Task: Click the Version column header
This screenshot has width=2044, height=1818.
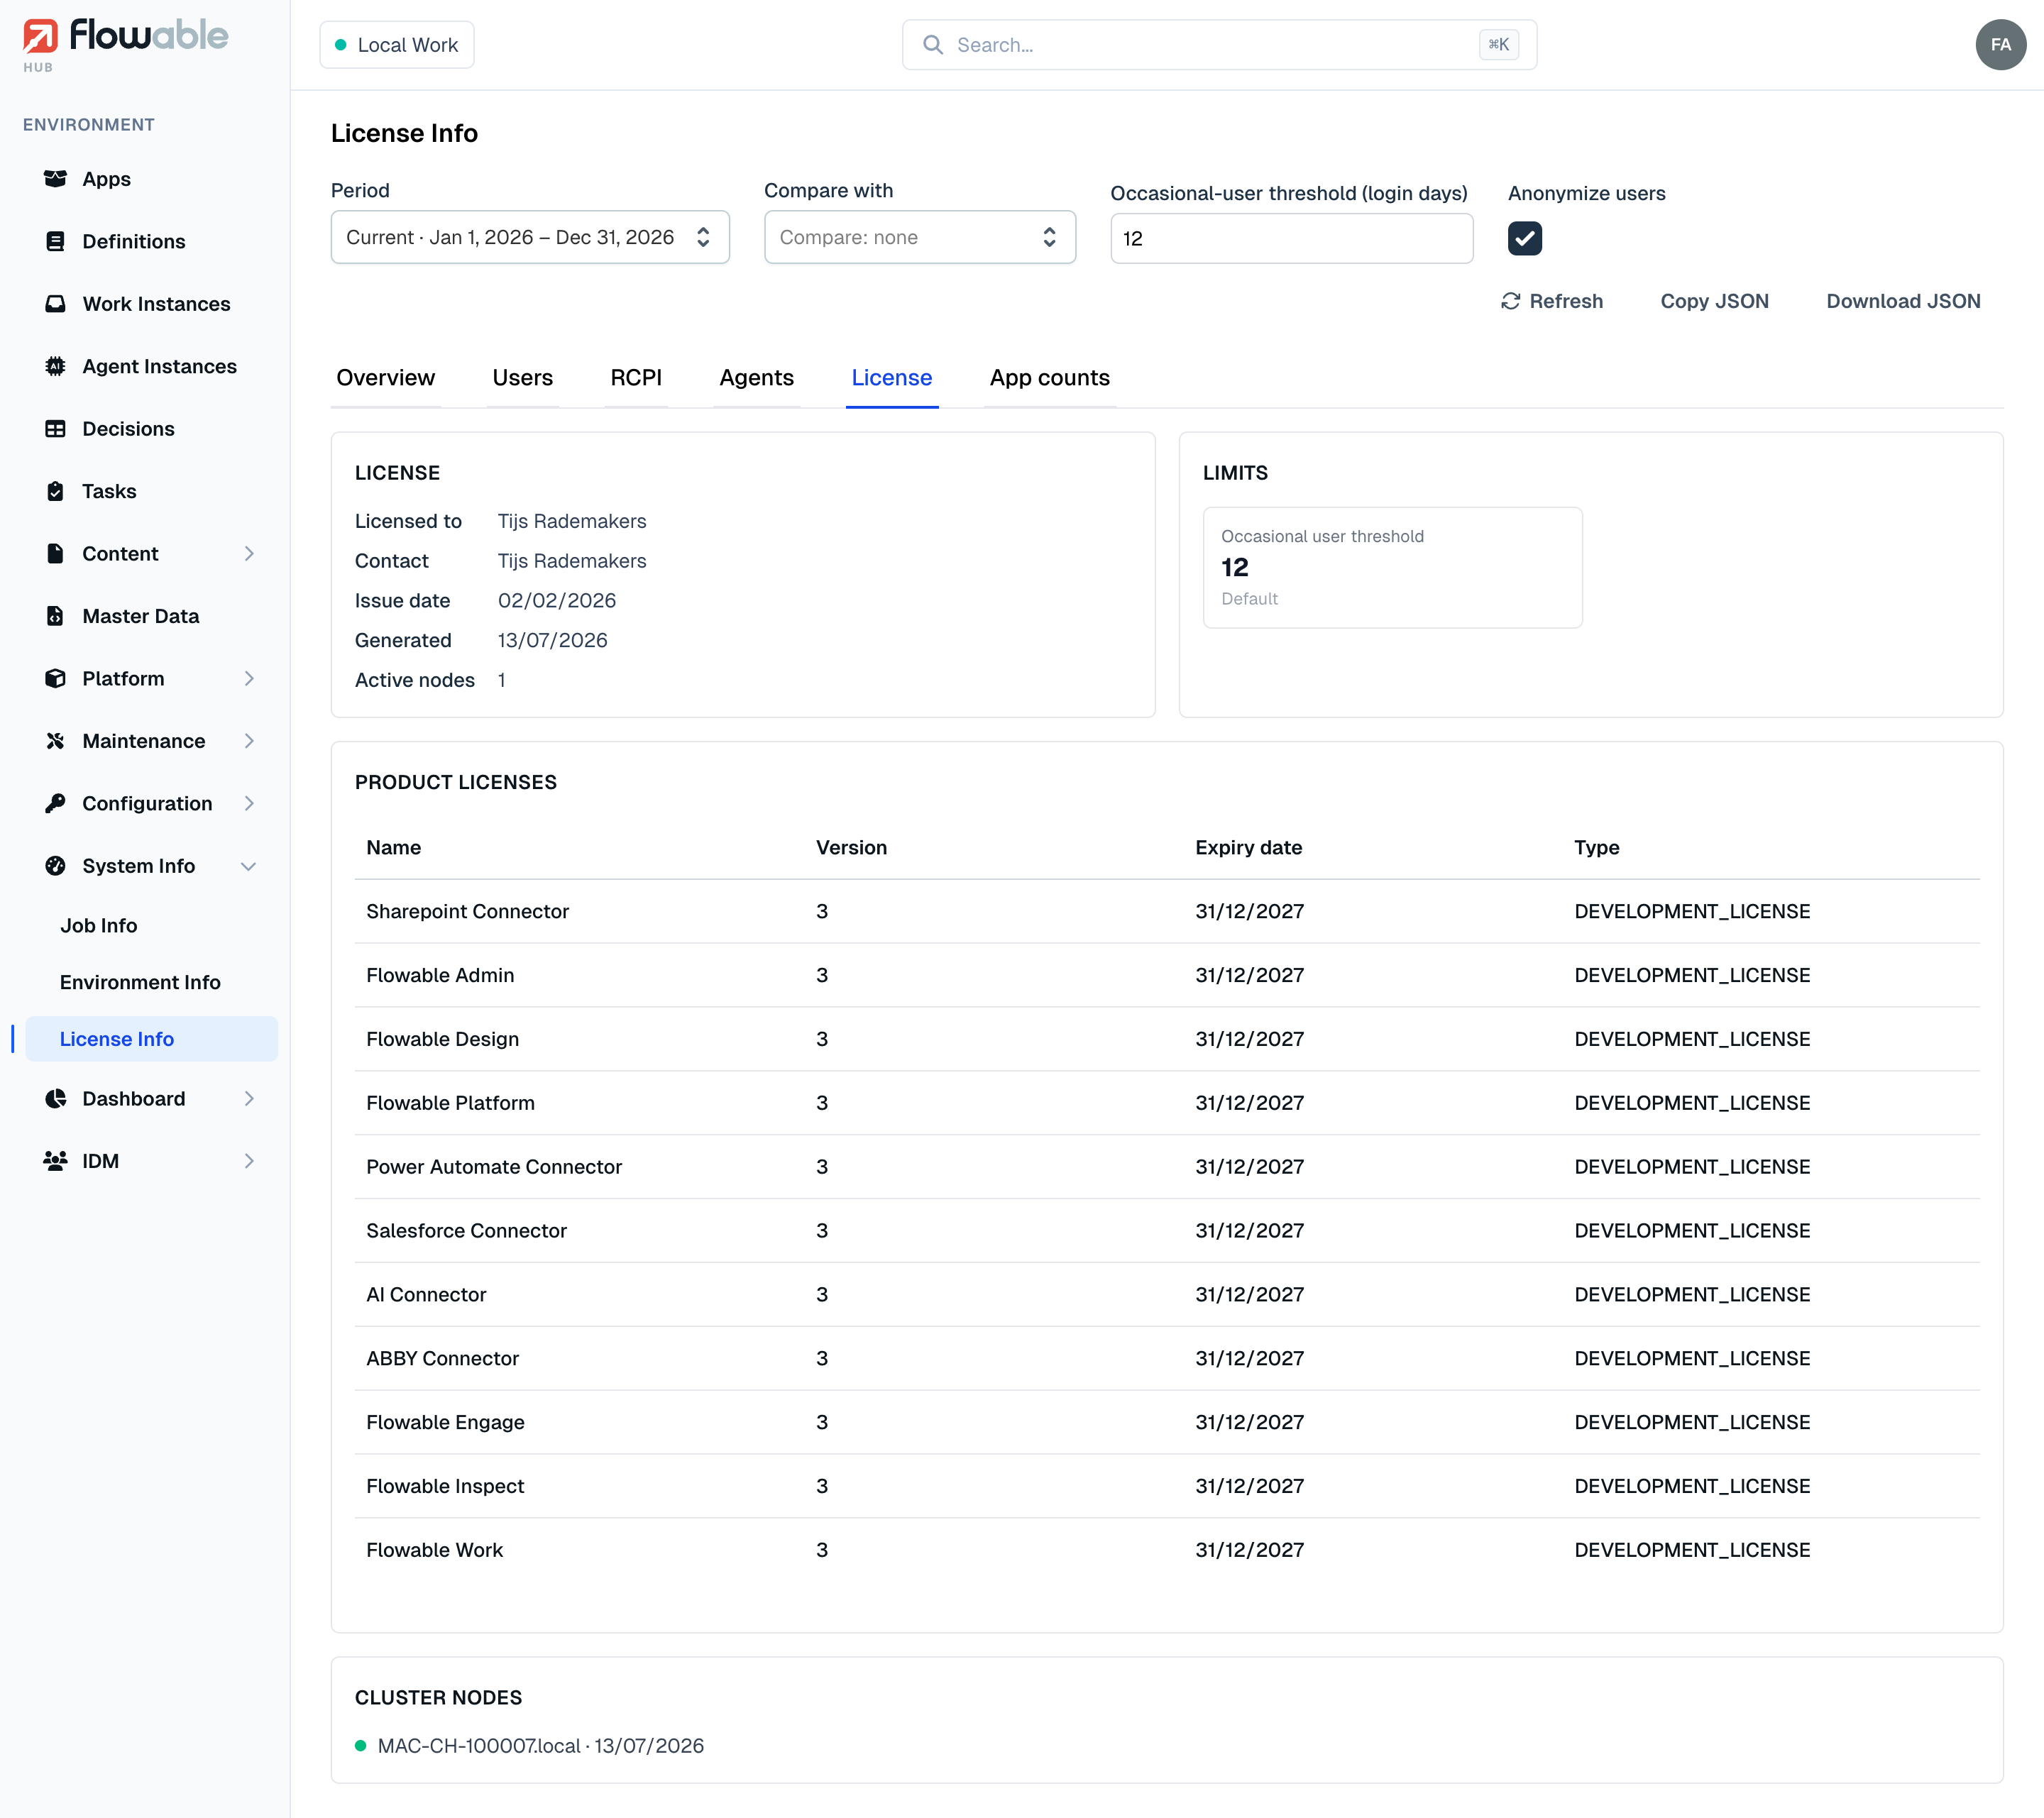Action: point(851,847)
